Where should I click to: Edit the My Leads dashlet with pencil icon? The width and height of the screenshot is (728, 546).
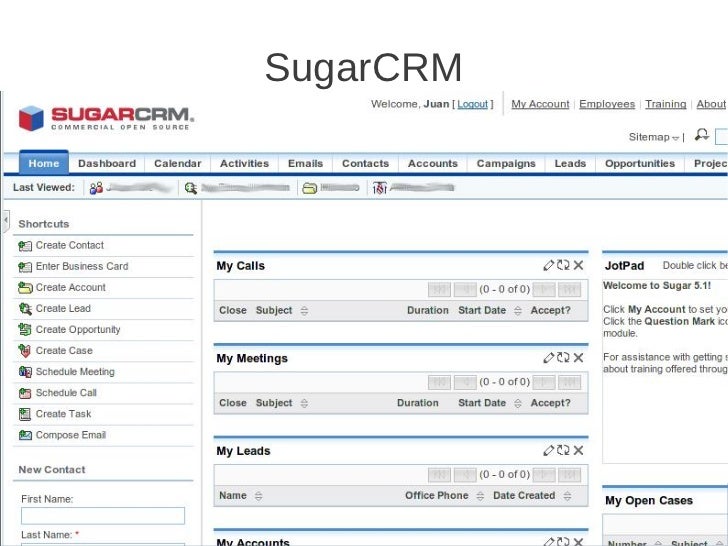pos(548,450)
